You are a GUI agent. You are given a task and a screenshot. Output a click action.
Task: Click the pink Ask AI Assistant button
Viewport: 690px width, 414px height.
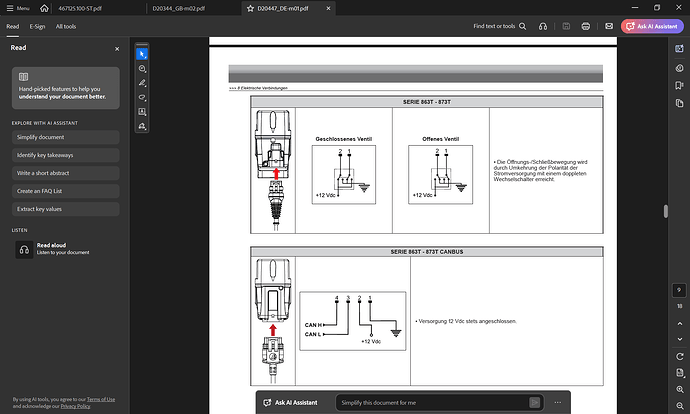click(652, 26)
